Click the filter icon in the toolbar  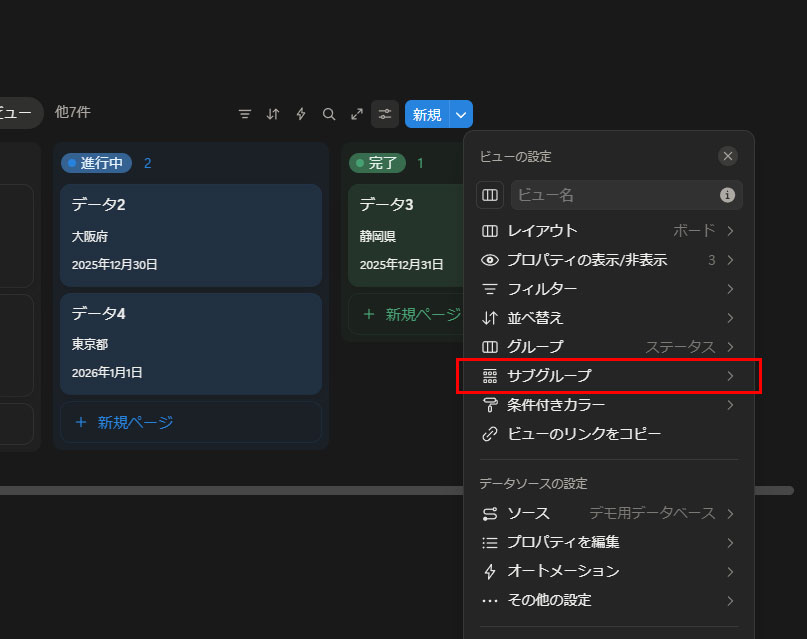click(x=245, y=114)
